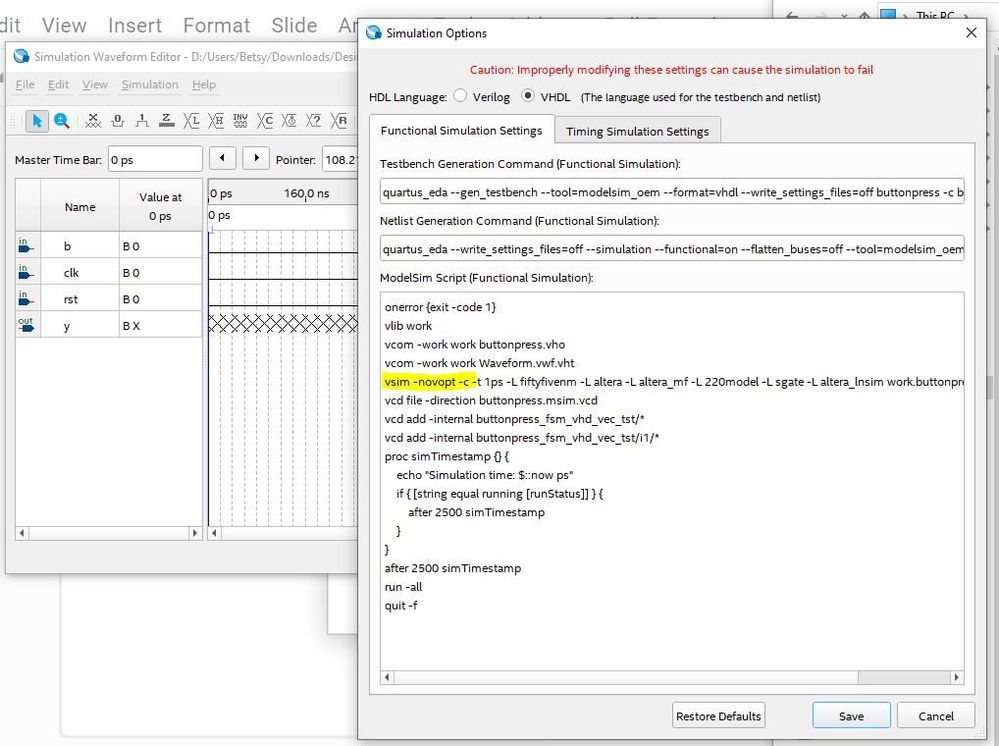Click the Restore Defaults button
Image resolution: width=999 pixels, height=746 pixels.
coord(719,716)
